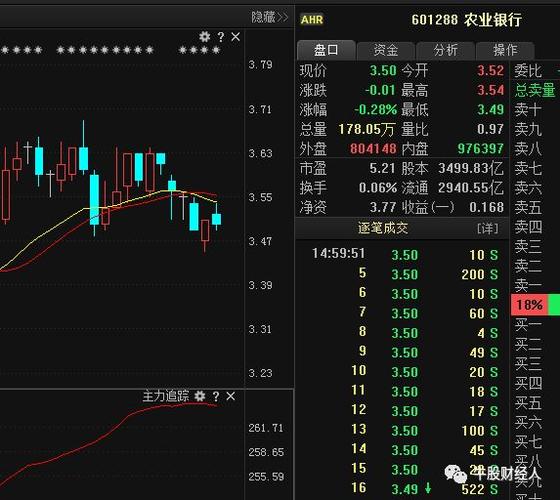The width and height of the screenshot is (560, 500).
Task: Click the 买一 order level
Action: 528,325
